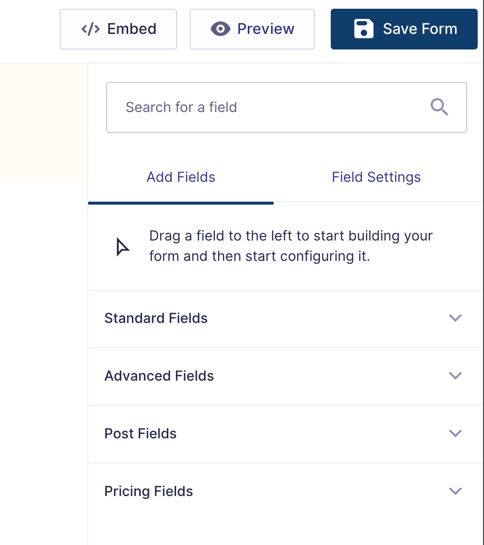The height and width of the screenshot is (545, 484).
Task: Switch to the Add Fields tab
Action: pos(181,177)
